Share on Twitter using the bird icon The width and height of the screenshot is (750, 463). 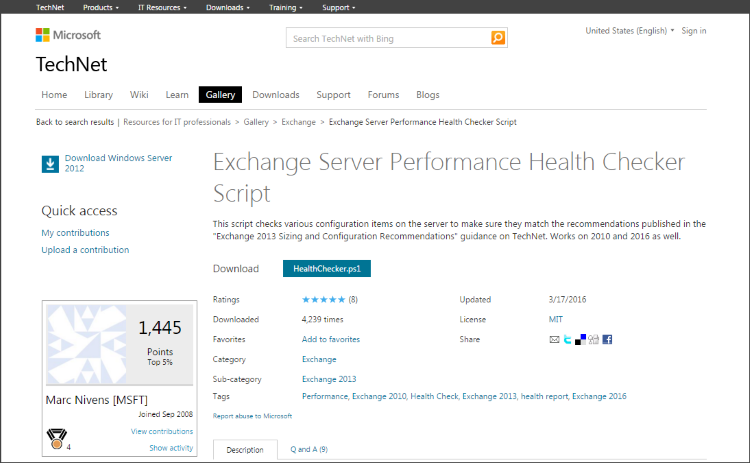567,340
